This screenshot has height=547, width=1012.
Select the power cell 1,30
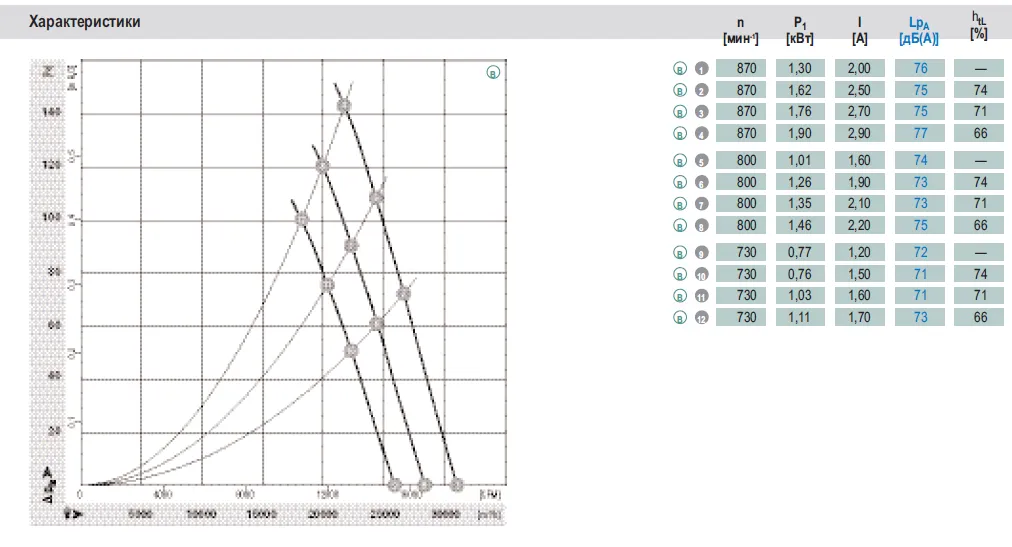pyautogui.click(x=800, y=68)
